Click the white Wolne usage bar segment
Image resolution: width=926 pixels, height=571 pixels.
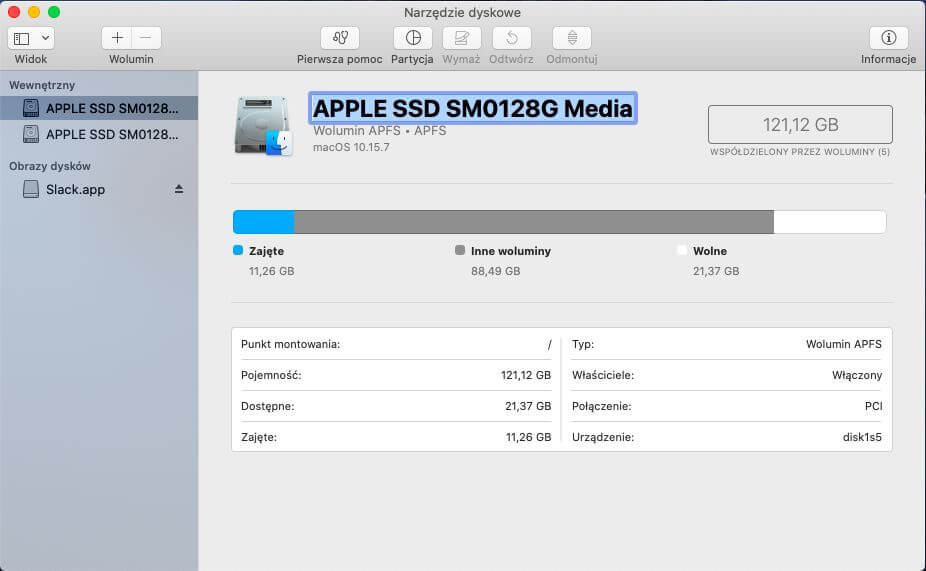830,222
